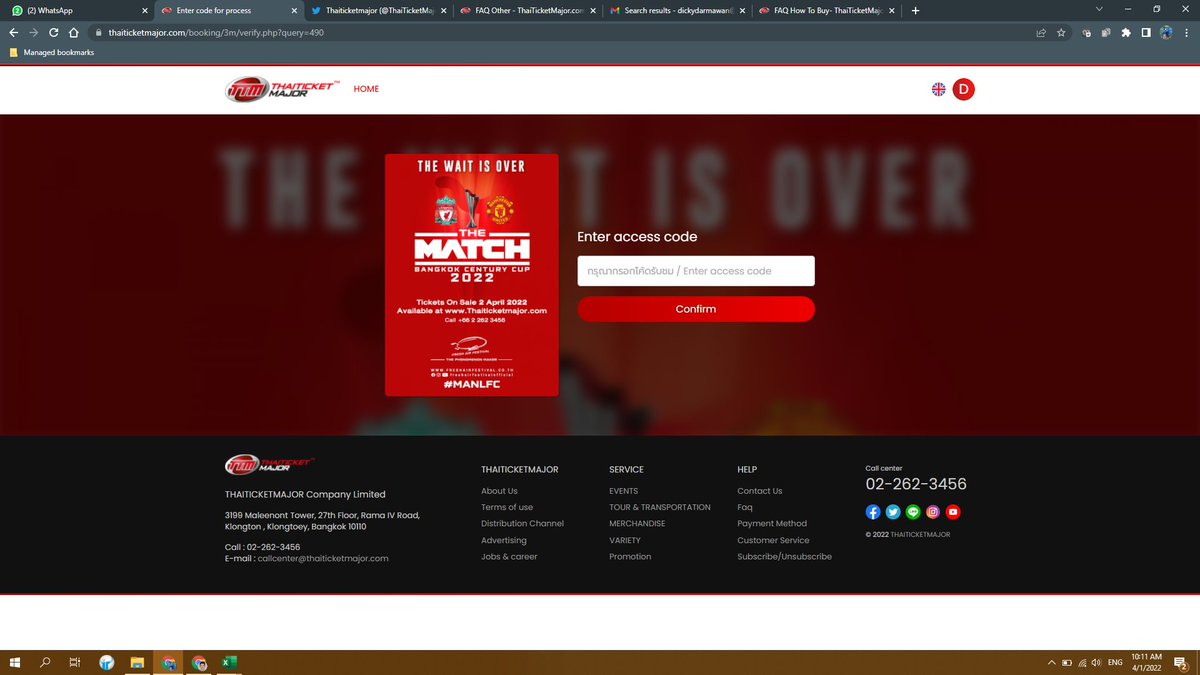Open Windows Start menu

tap(14, 662)
